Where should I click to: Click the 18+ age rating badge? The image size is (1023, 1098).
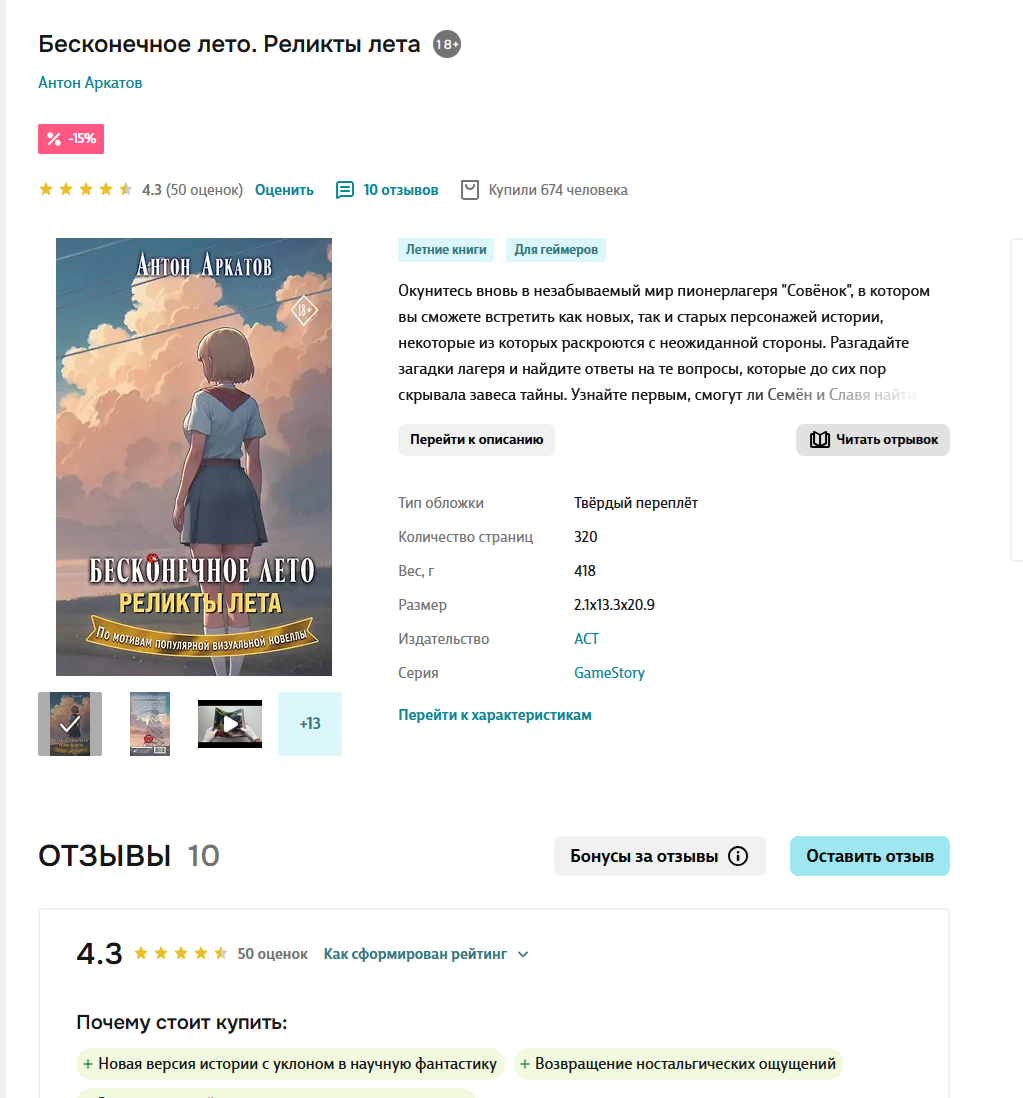click(x=447, y=44)
